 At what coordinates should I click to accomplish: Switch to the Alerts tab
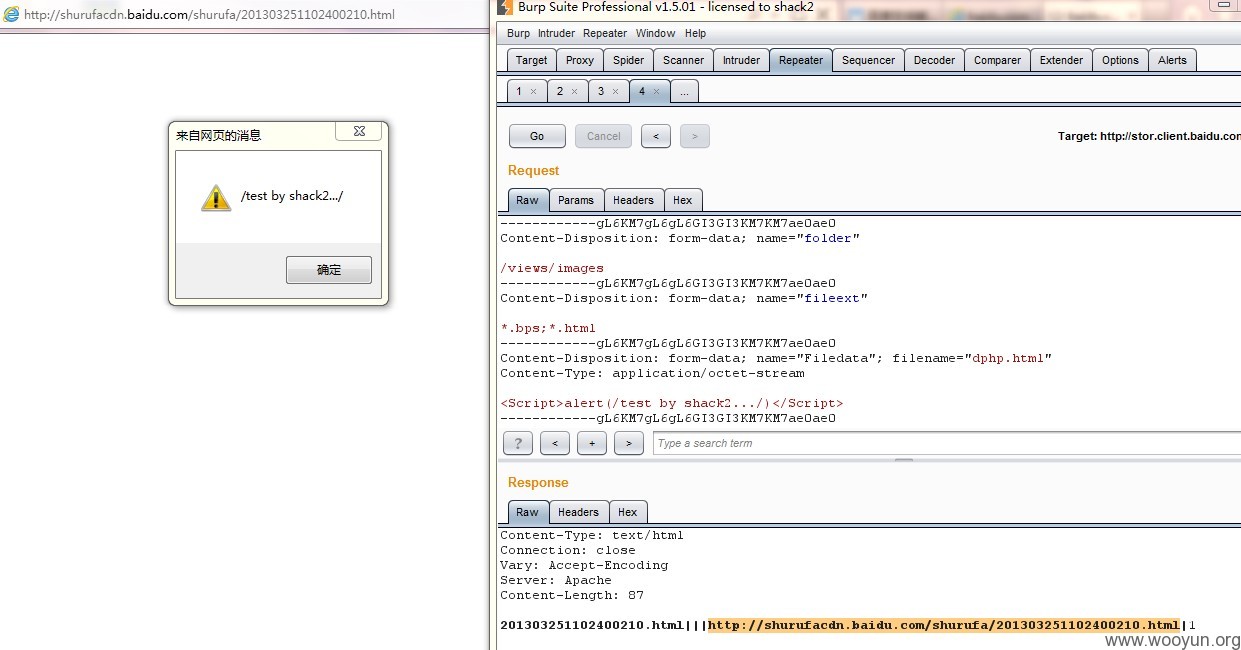(1172, 60)
